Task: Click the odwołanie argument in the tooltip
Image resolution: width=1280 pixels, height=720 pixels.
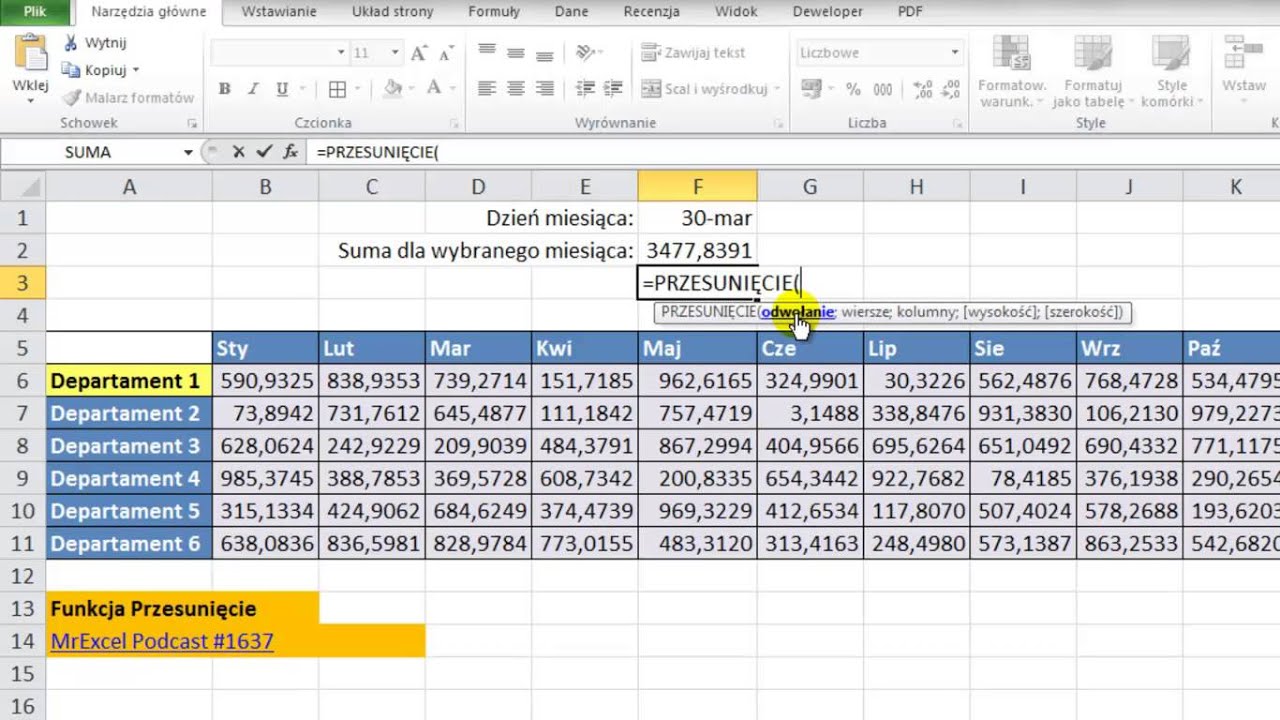Action: pos(797,312)
